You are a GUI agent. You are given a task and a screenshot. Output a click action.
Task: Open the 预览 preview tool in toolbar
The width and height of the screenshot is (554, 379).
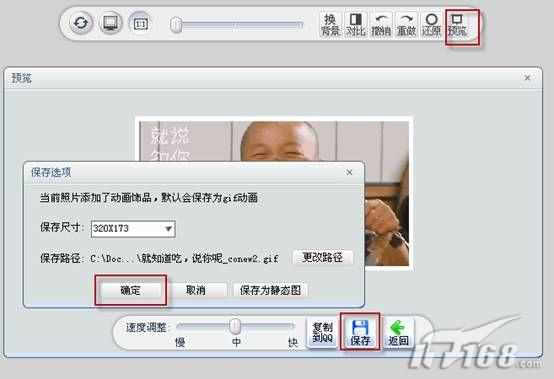tap(457, 24)
